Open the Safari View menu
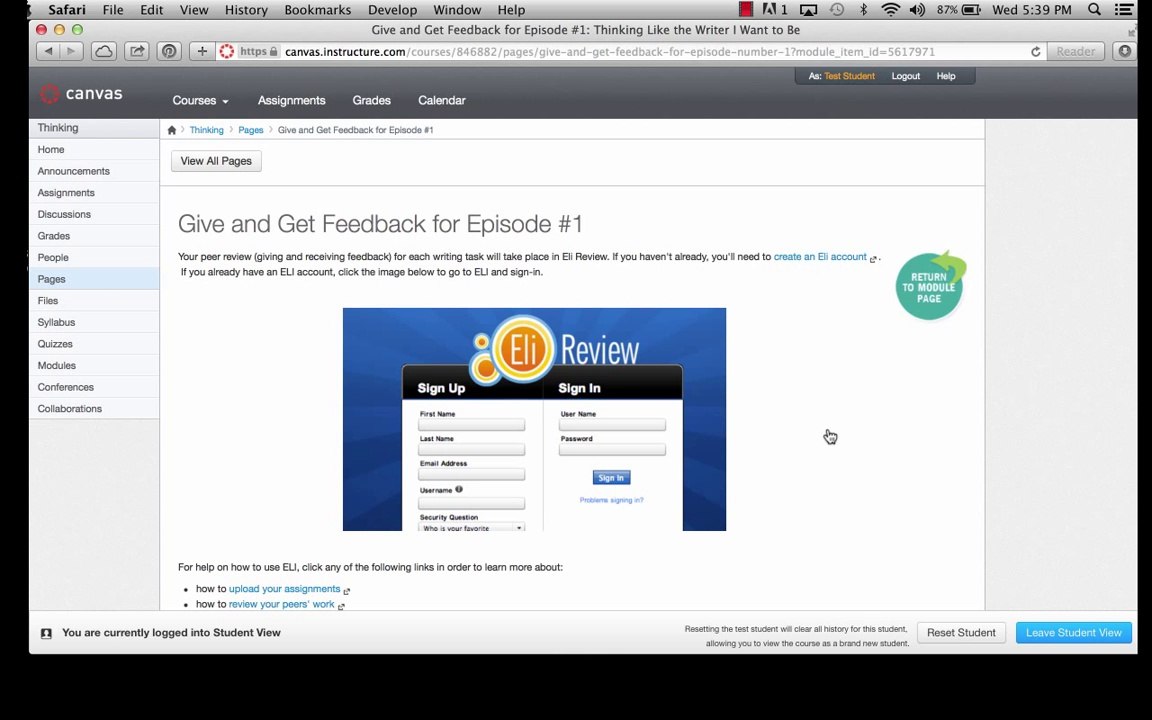The image size is (1152, 720). [194, 10]
